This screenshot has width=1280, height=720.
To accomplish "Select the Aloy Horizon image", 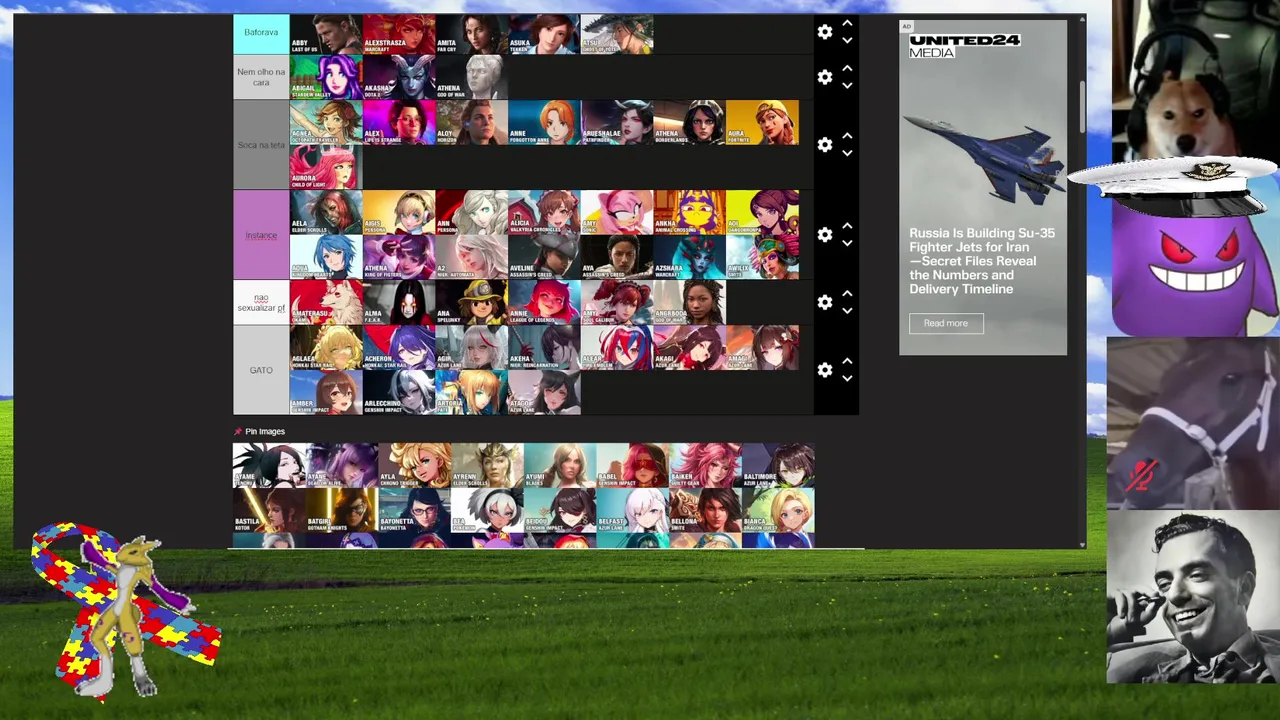I will coord(471,122).
